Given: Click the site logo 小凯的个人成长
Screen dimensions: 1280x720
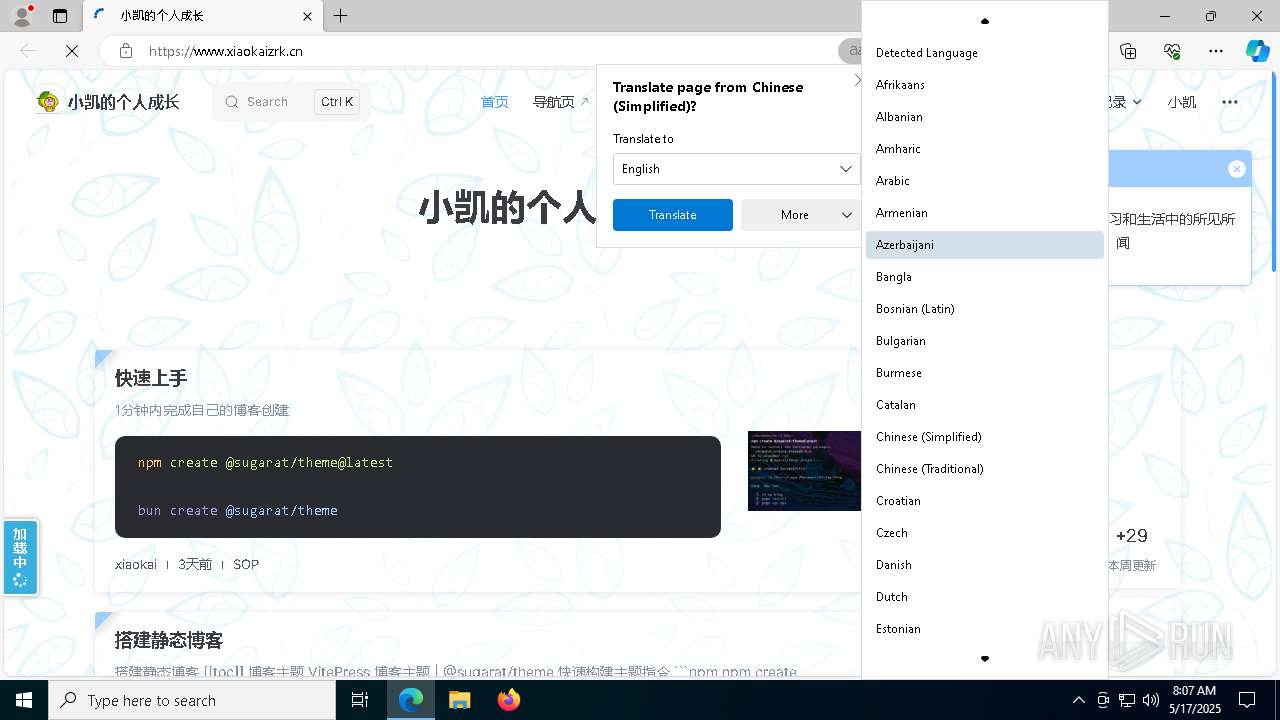Looking at the screenshot, I should click(108, 102).
